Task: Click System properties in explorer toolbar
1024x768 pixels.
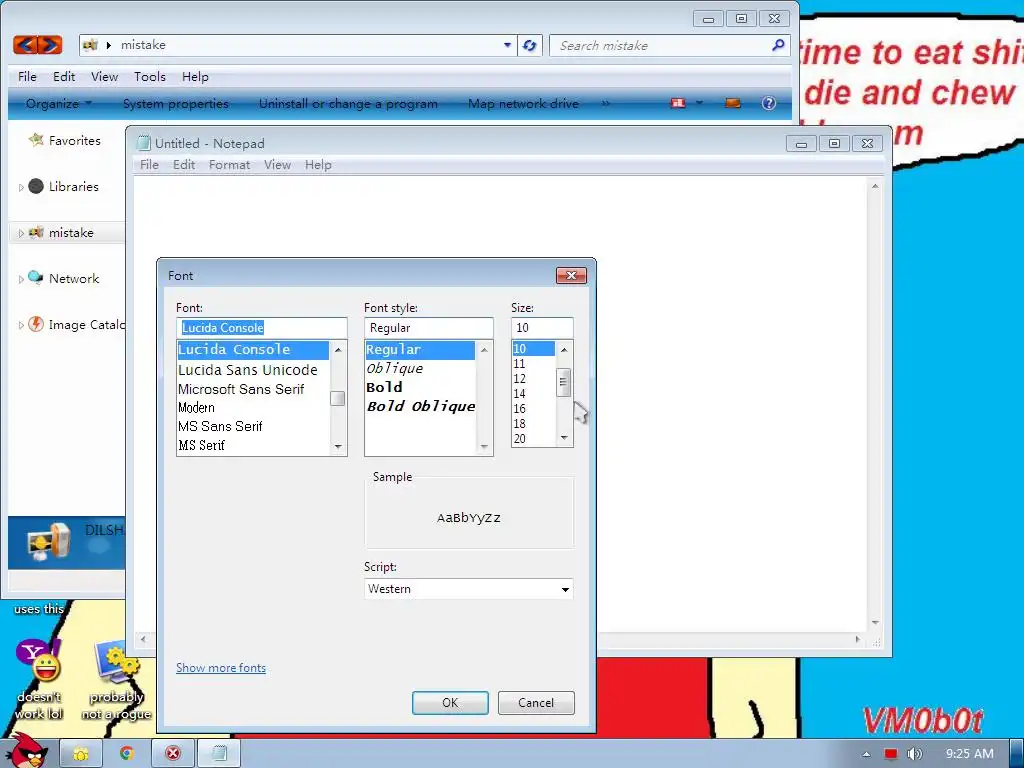Action: 176,103
